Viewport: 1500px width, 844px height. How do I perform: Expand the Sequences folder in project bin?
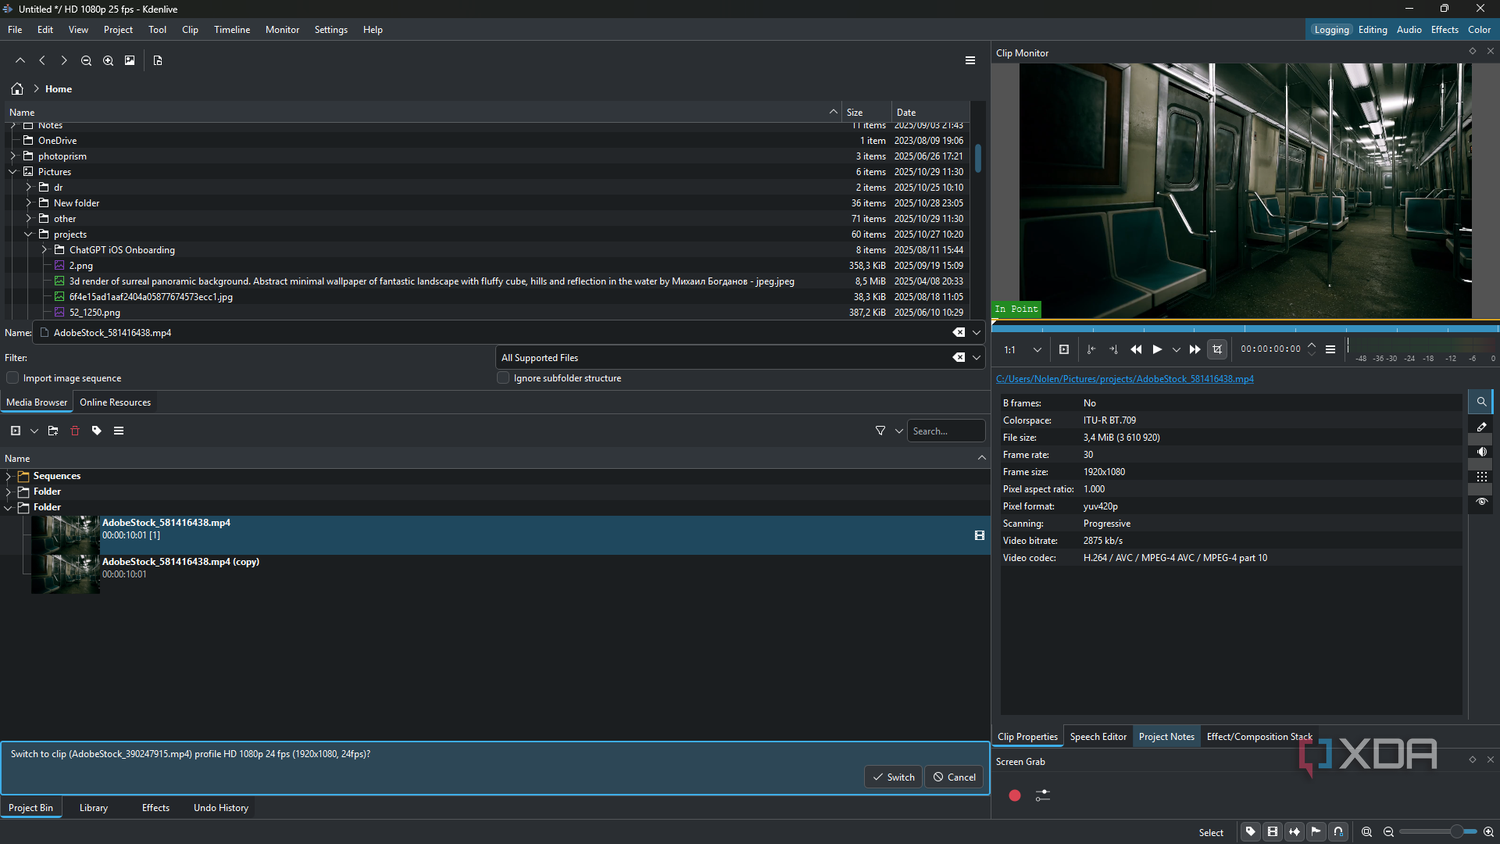[9, 476]
